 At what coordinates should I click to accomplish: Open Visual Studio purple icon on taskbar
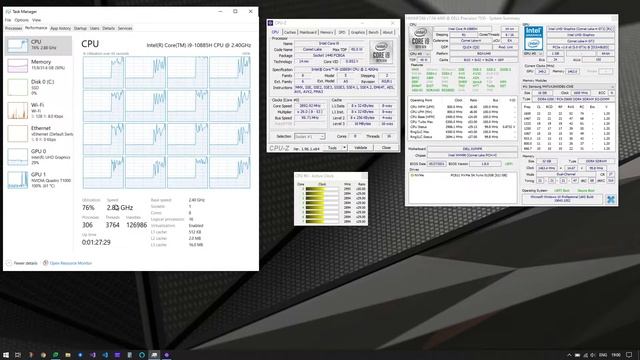tap(93, 355)
